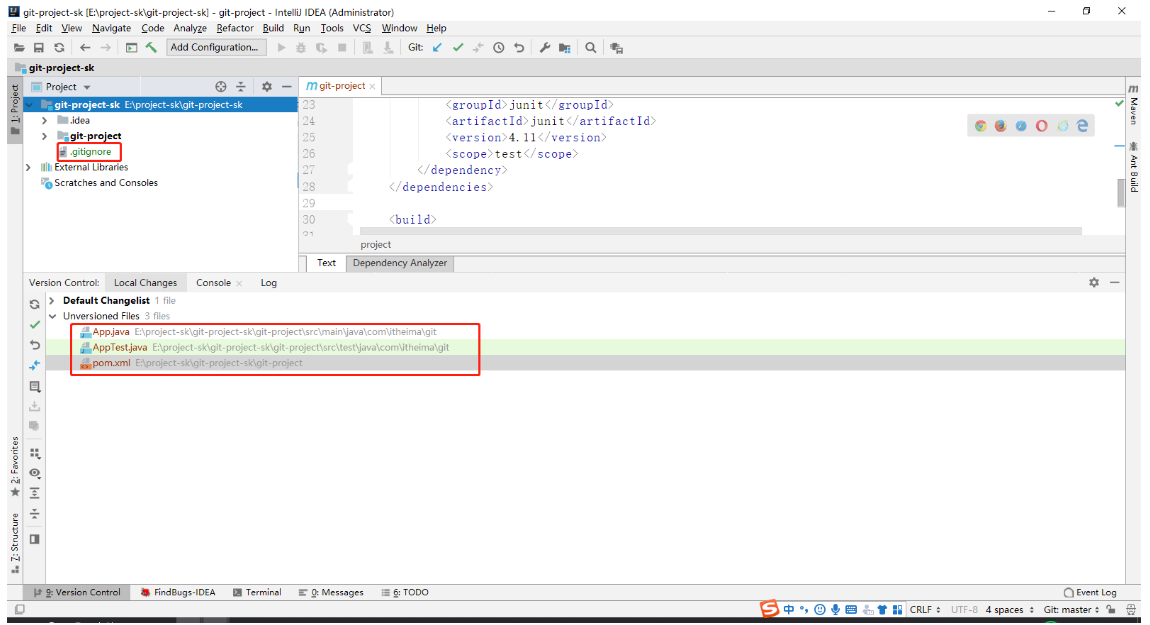Hide the Project panel with minus icon
1150x625 pixels.
pos(287,87)
